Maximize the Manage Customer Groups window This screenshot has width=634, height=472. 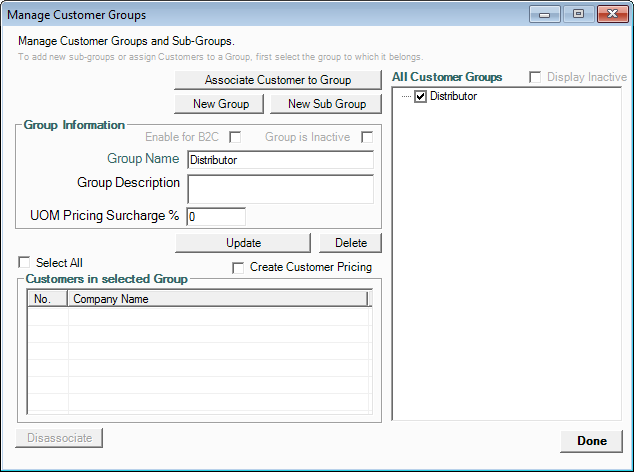578,15
